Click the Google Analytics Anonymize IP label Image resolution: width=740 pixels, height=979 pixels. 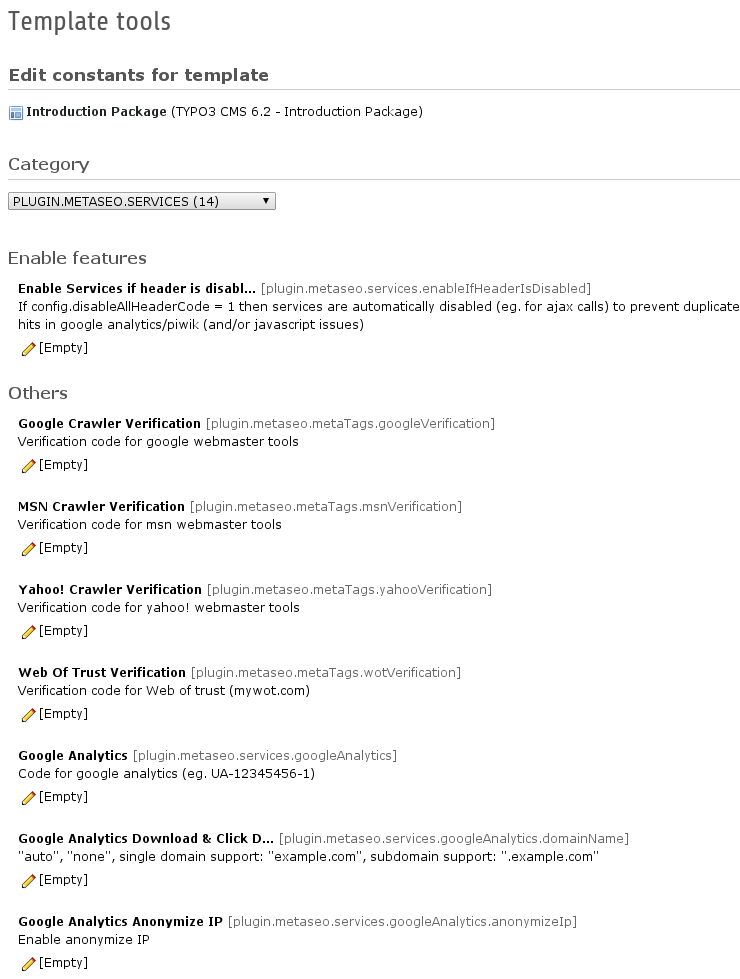pyautogui.click(x=120, y=921)
